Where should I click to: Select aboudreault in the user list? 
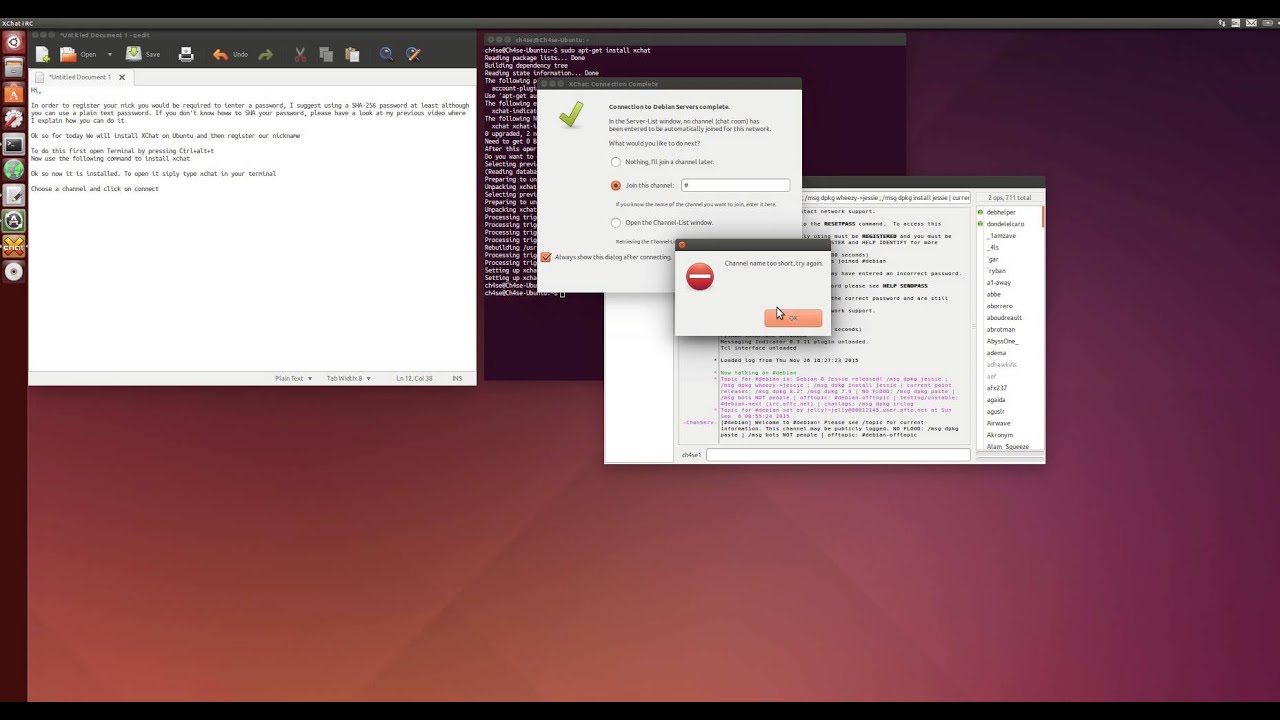coord(1004,318)
